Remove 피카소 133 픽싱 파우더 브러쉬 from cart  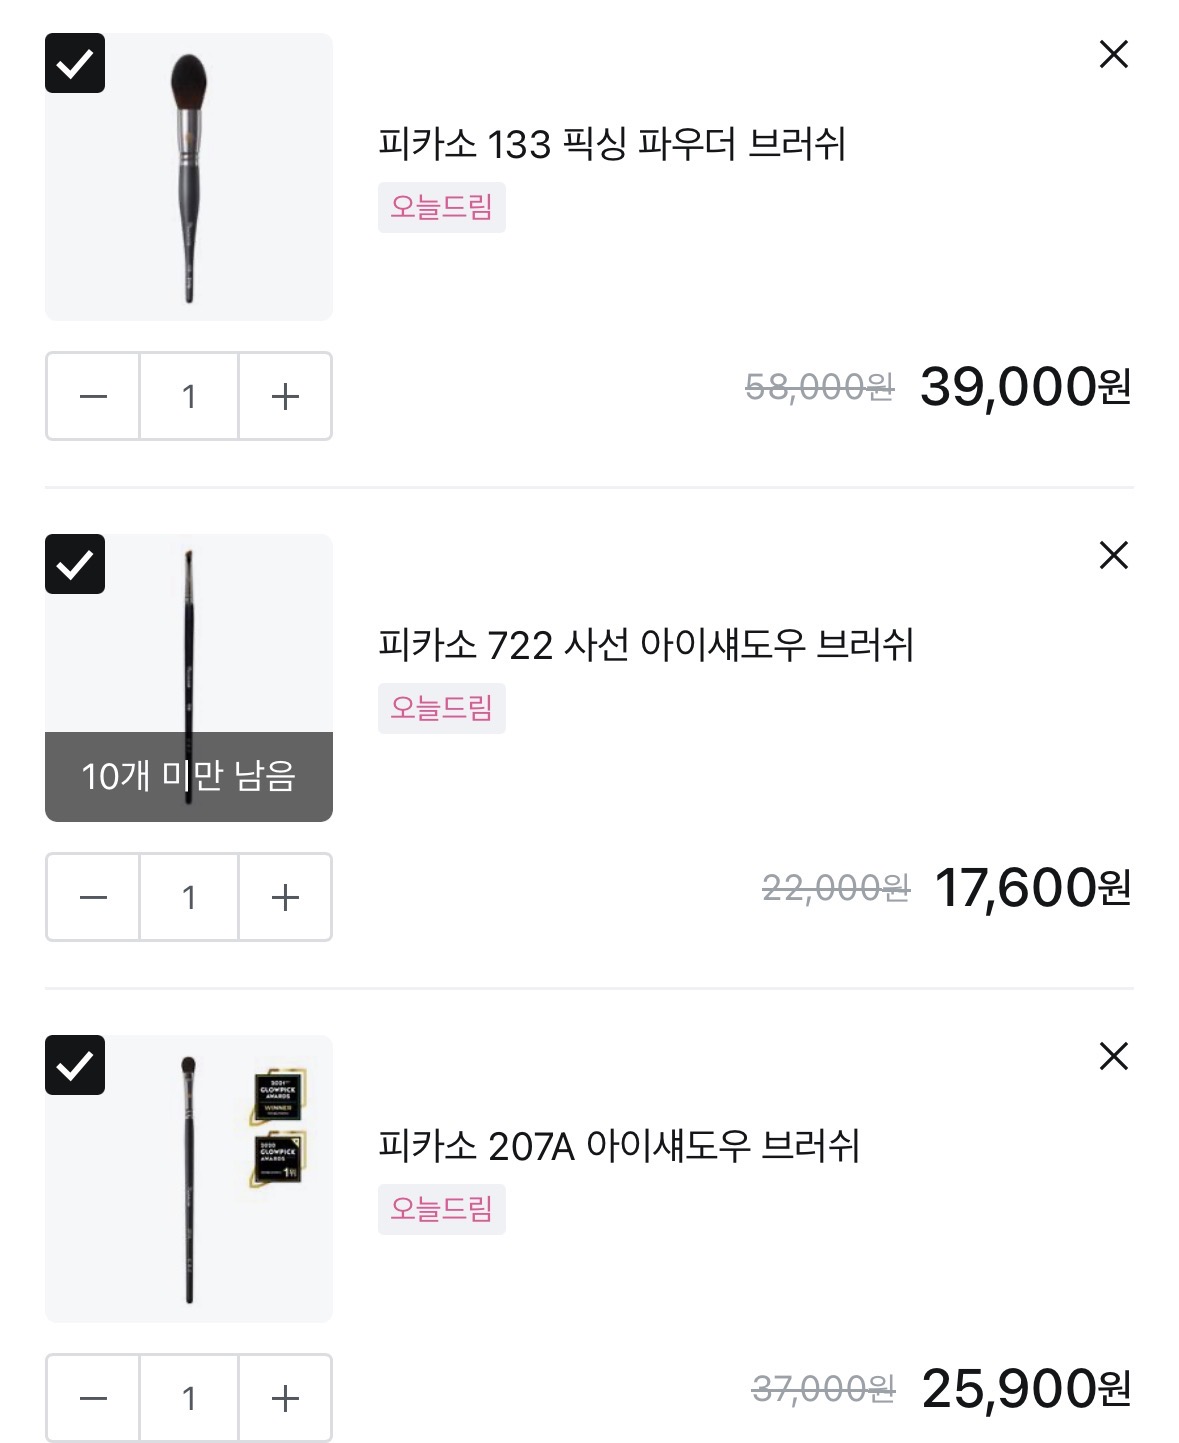click(x=1113, y=54)
